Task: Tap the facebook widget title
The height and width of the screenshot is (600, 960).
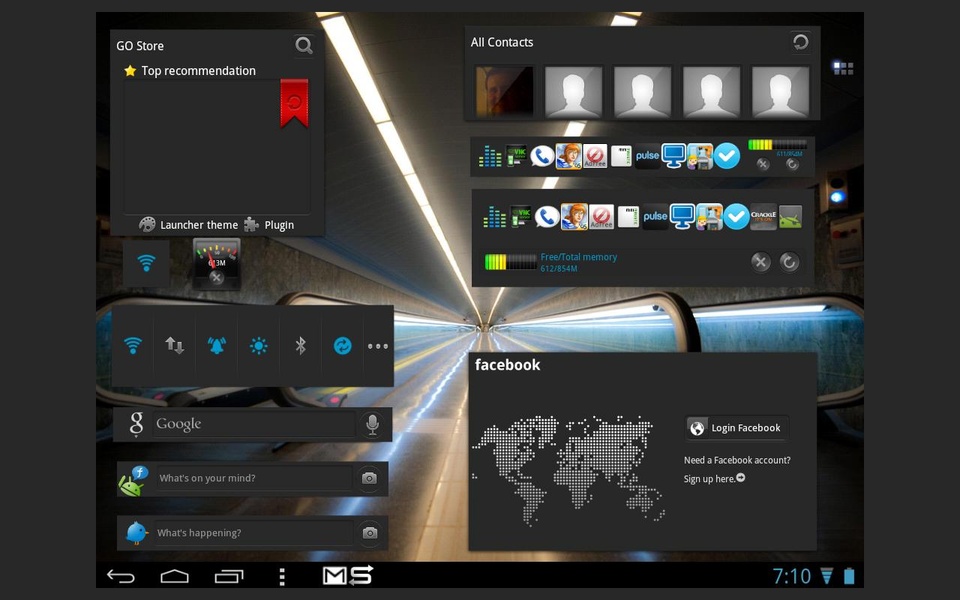Action: pos(508,365)
